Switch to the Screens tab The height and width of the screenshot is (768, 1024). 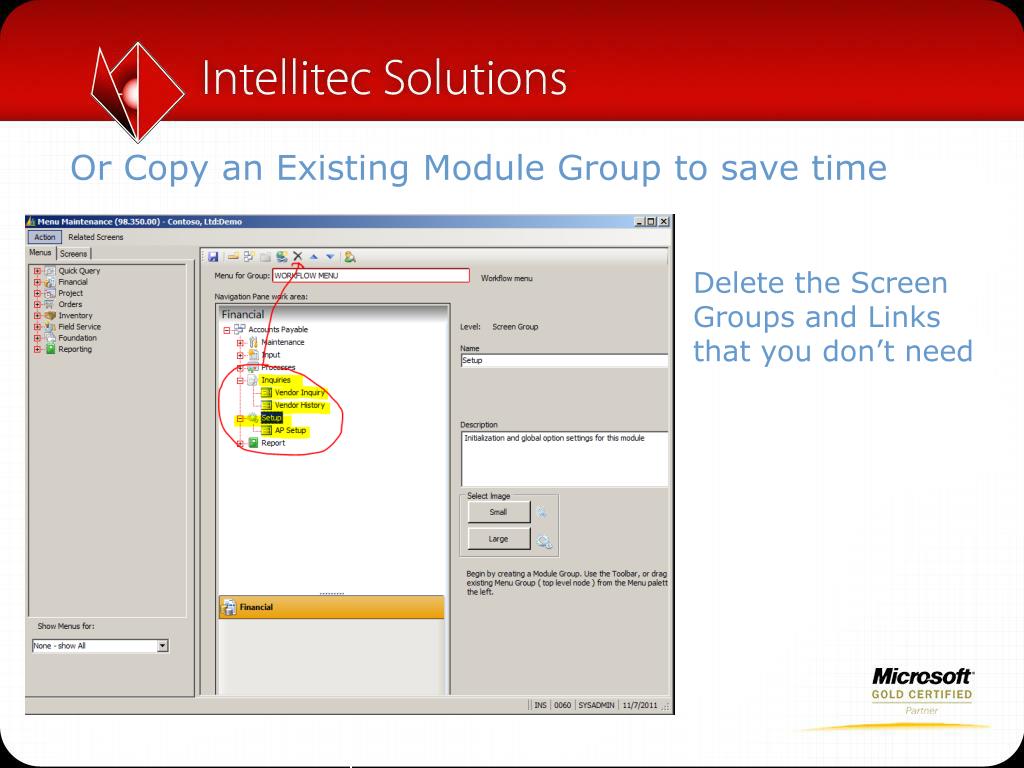point(74,253)
